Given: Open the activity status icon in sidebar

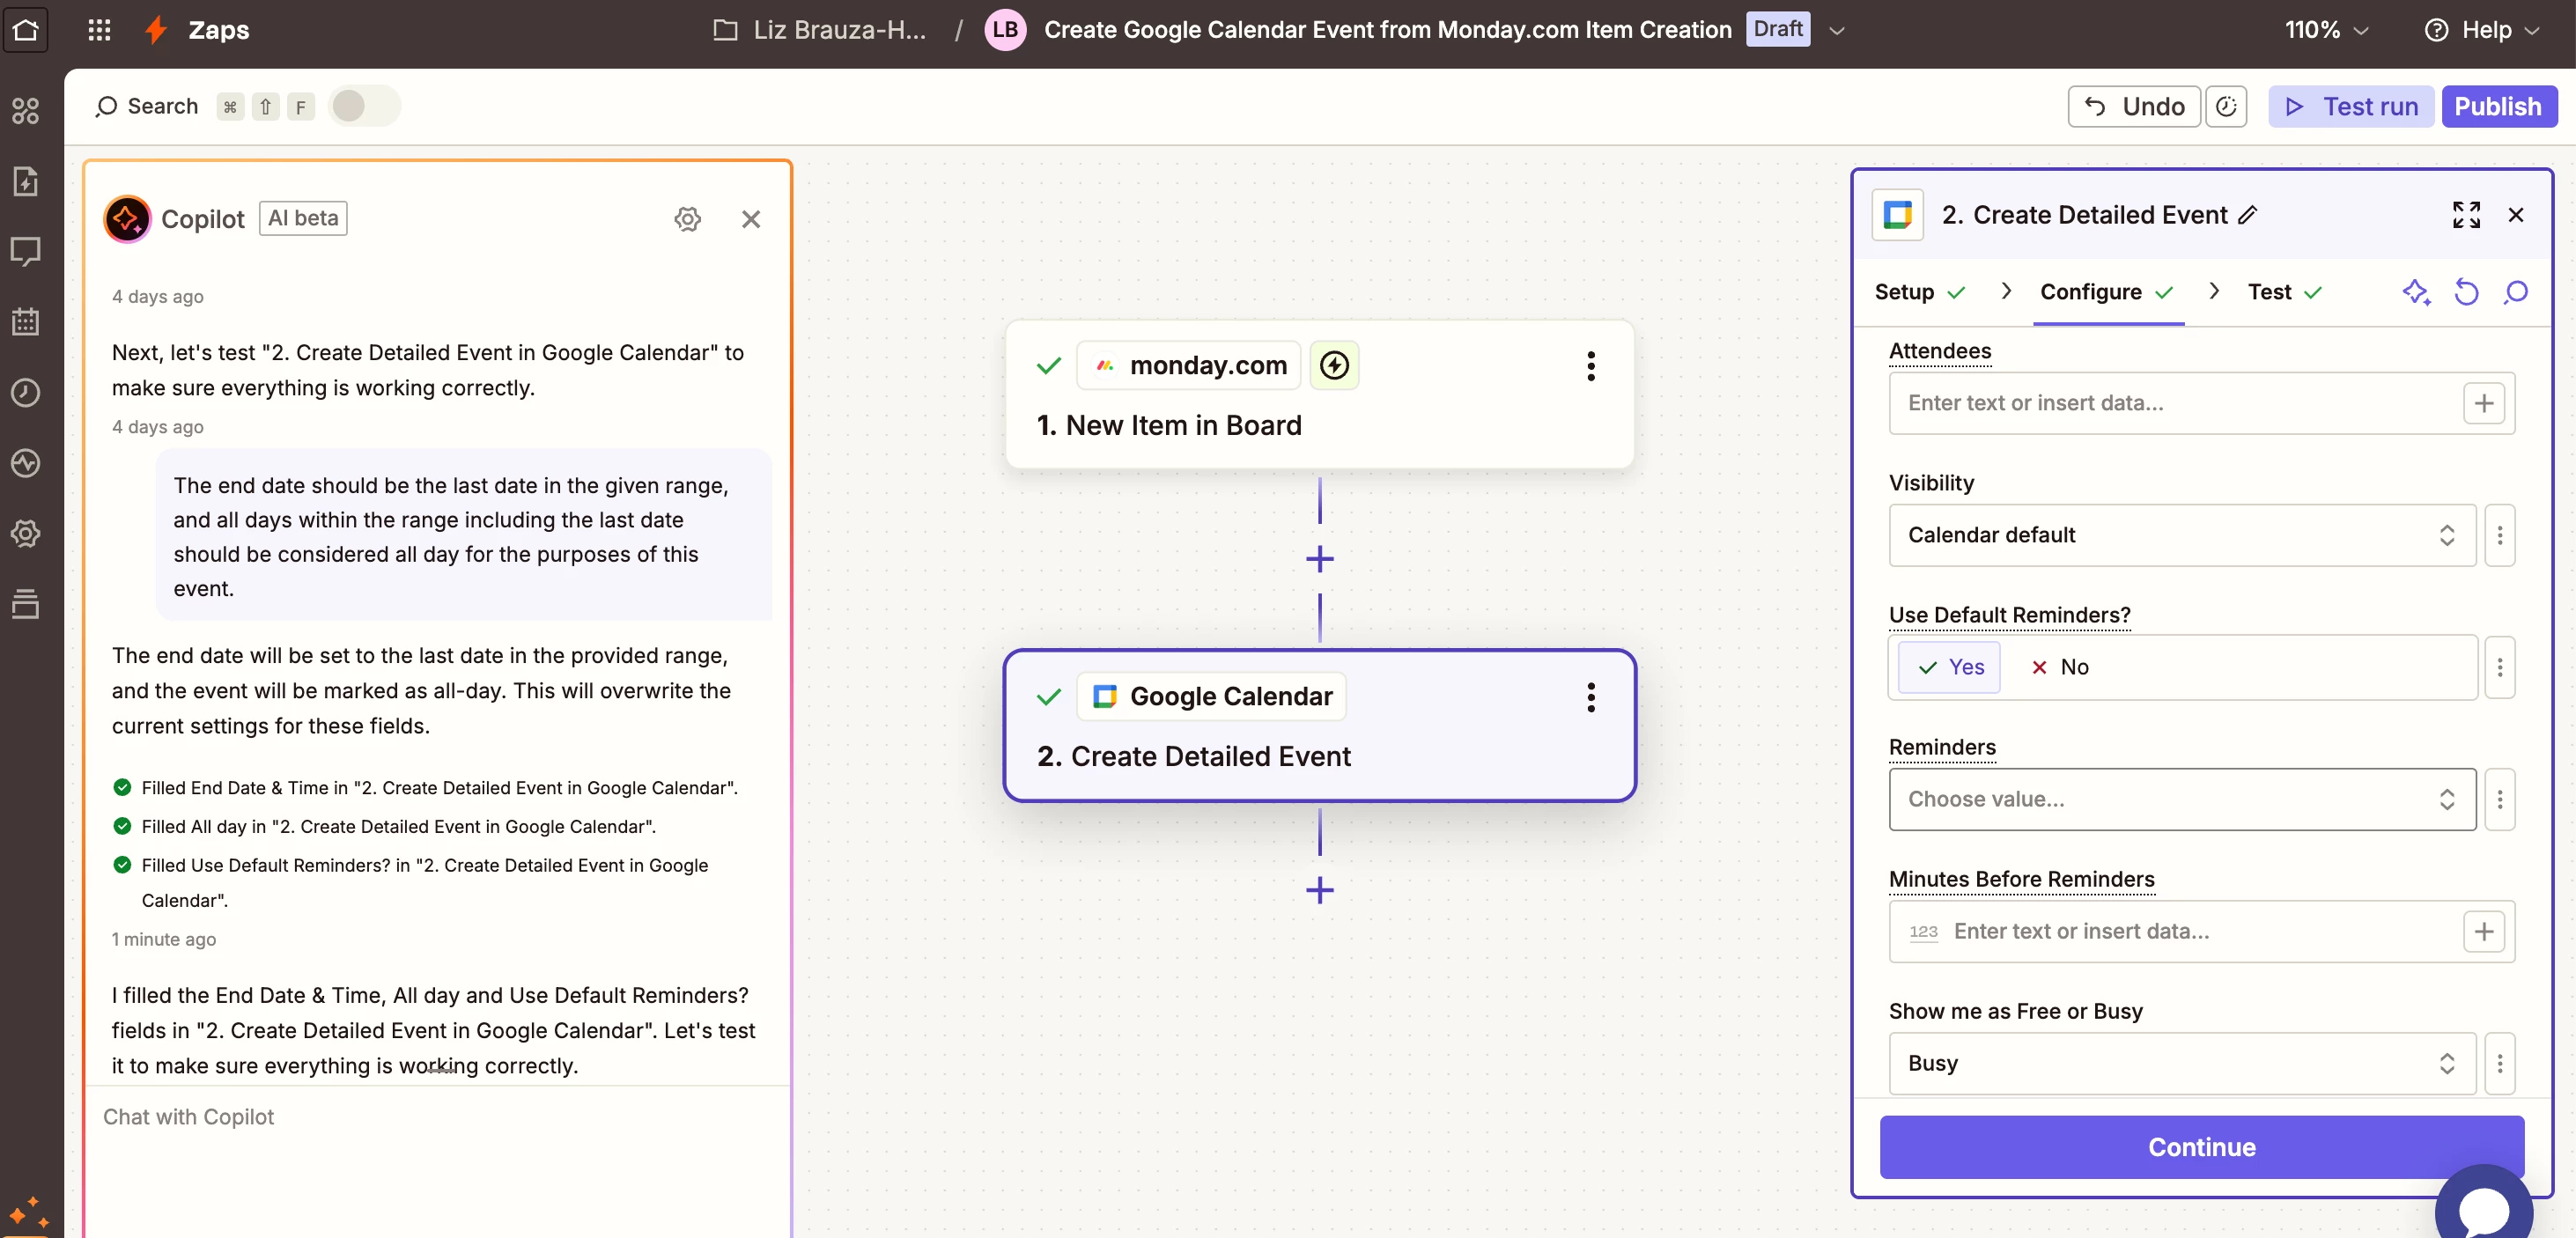Looking at the screenshot, I should [26, 463].
